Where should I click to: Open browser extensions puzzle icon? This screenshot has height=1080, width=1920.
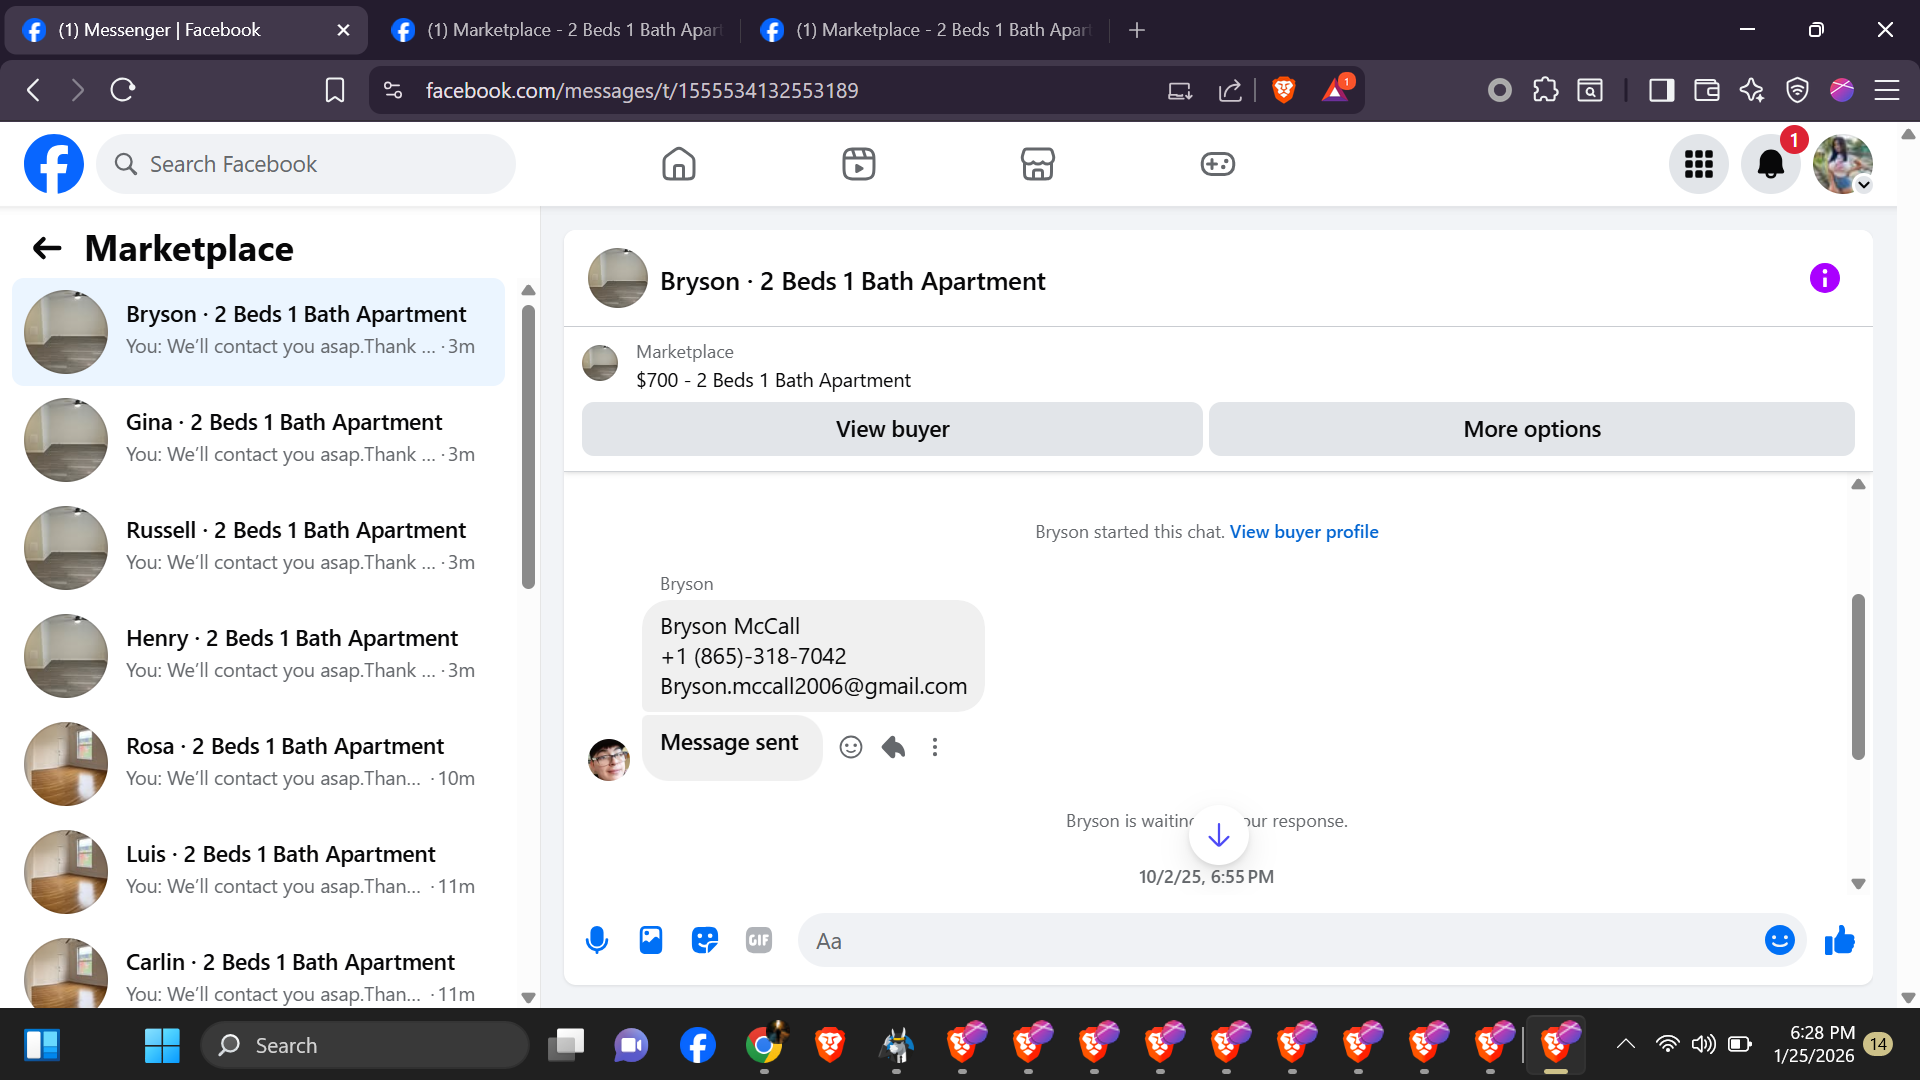click(1545, 90)
